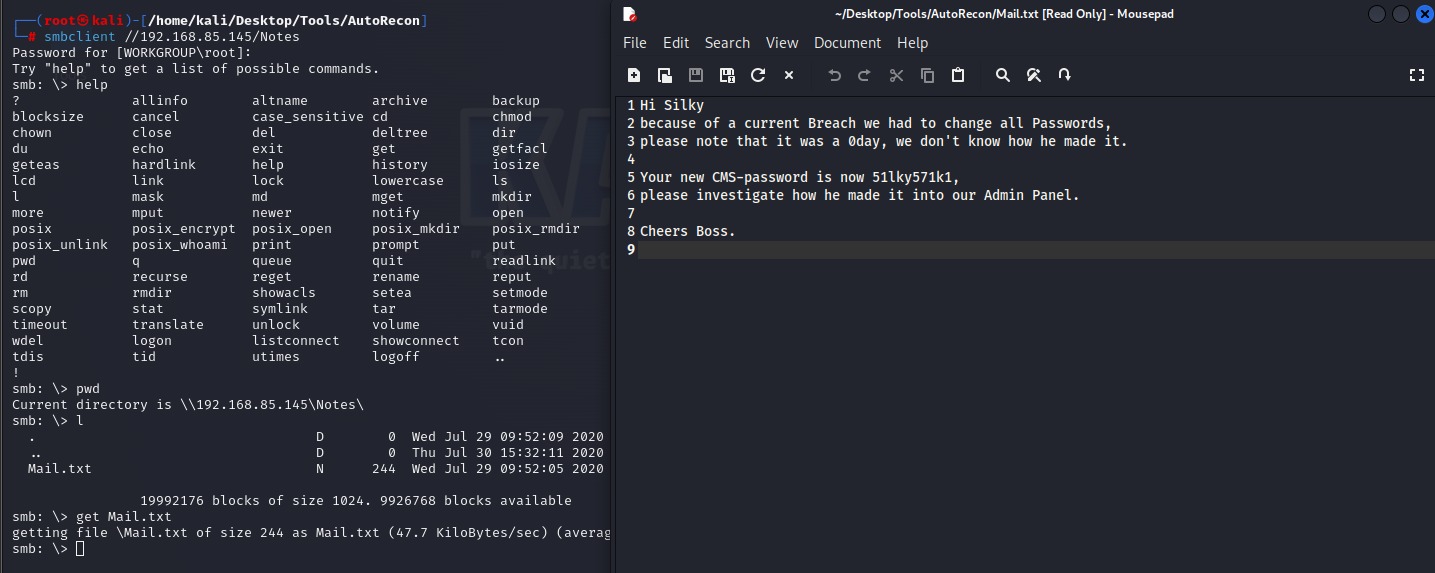Click the terminal smb prompt cursor
1435x573 pixels.
80,549
